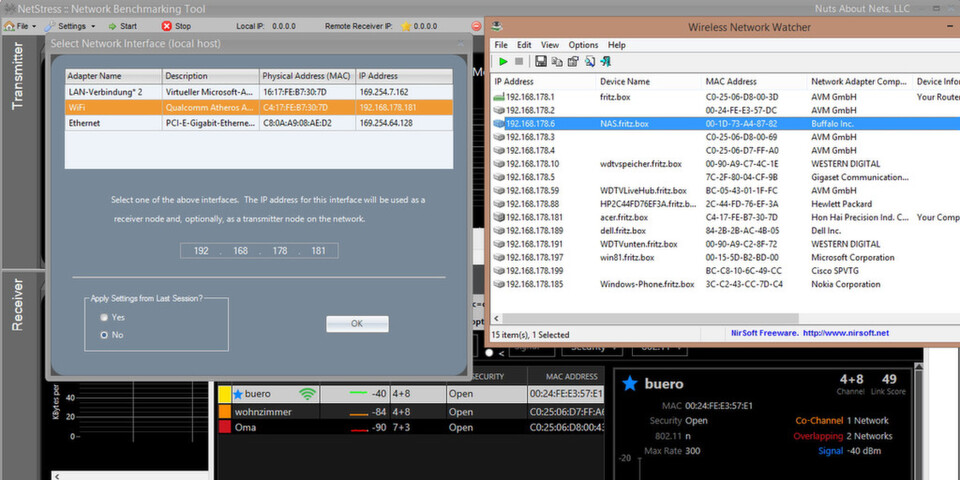Click blue star beside buero in network list
This screenshot has width=960, height=480.
238,394
